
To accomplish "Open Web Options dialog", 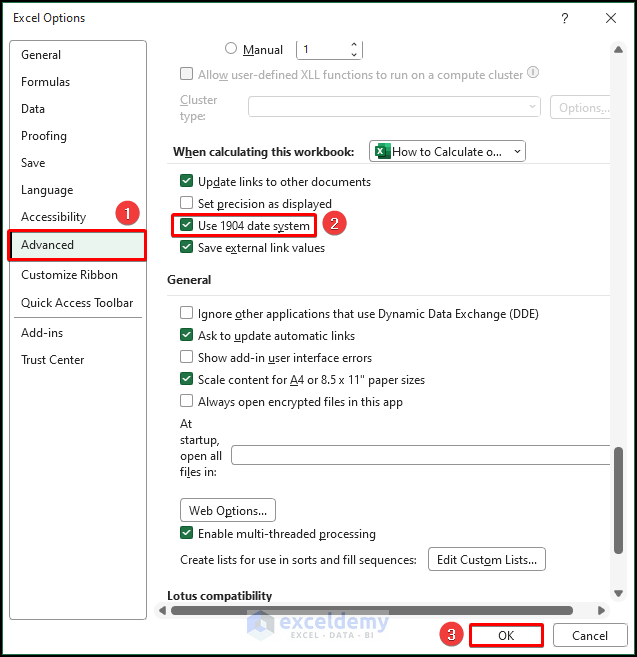I will click(x=228, y=510).
